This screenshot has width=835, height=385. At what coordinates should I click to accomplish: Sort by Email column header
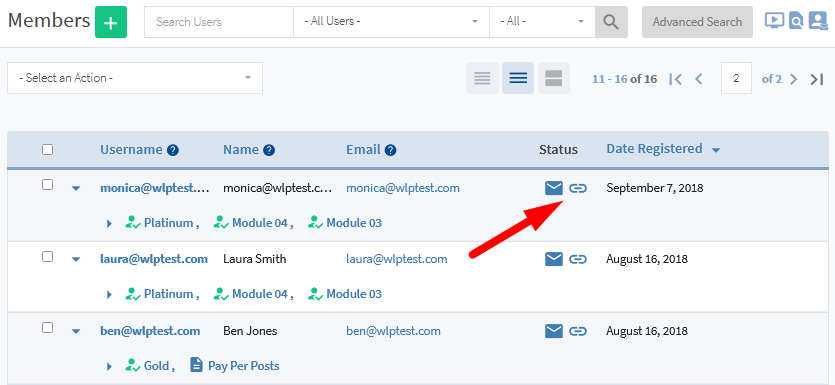click(363, 150)
